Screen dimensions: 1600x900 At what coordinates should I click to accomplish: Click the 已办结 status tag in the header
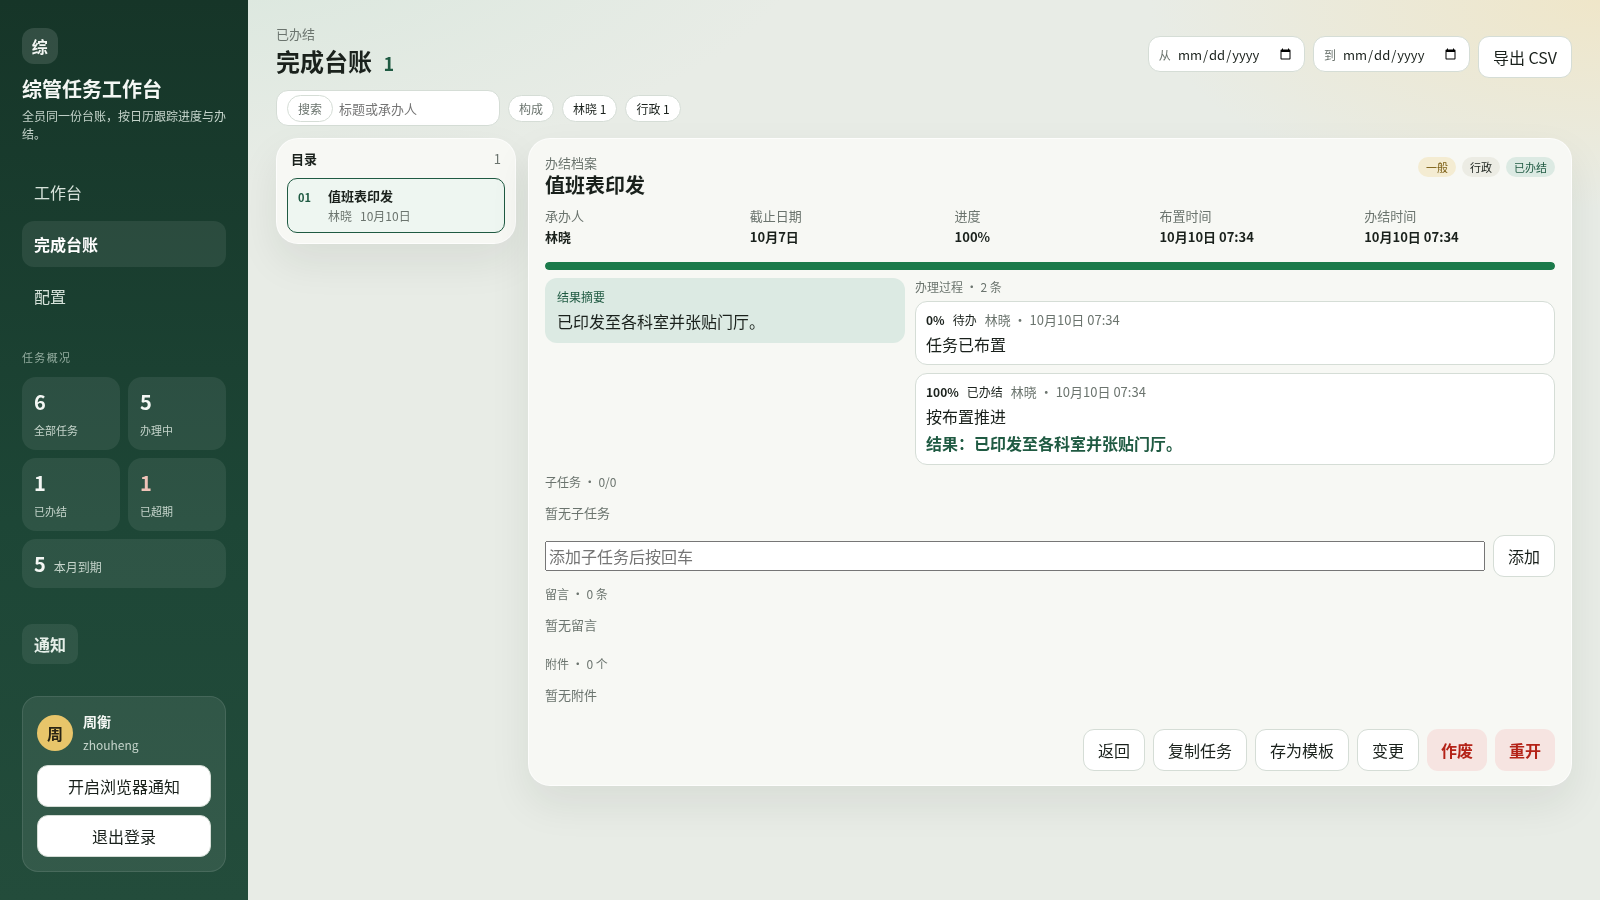[1530, 167]
